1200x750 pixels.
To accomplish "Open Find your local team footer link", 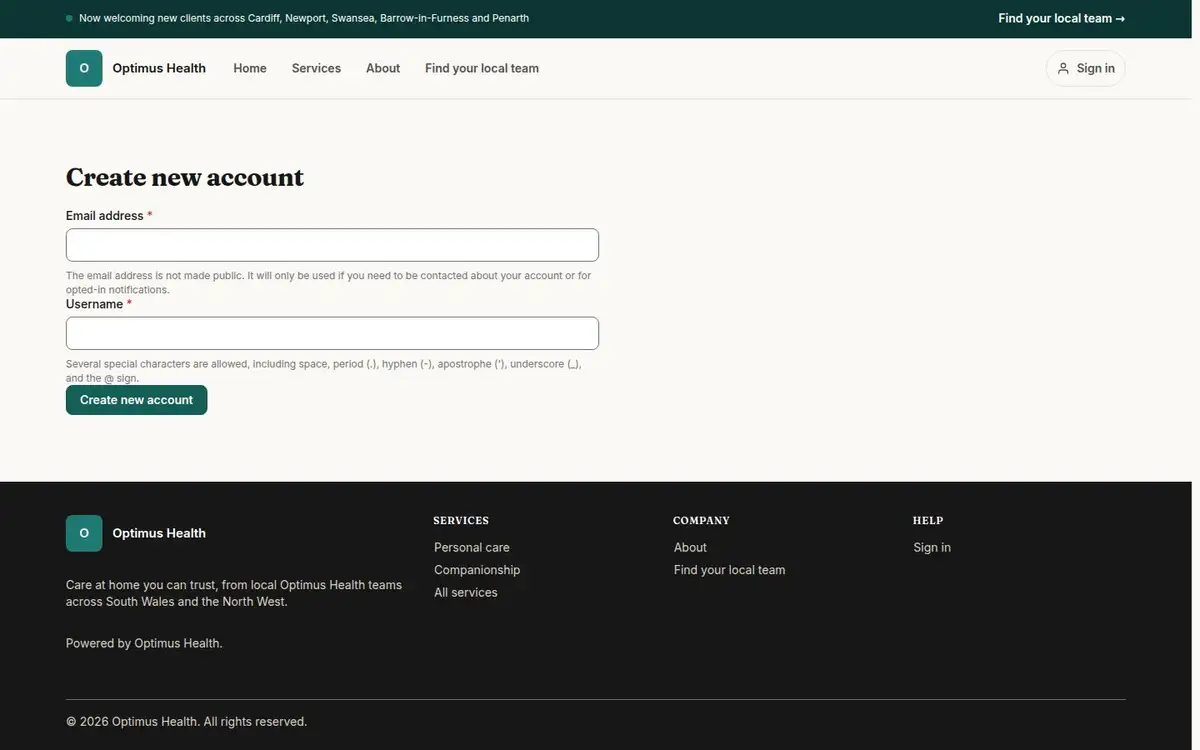I will [730, 570].
